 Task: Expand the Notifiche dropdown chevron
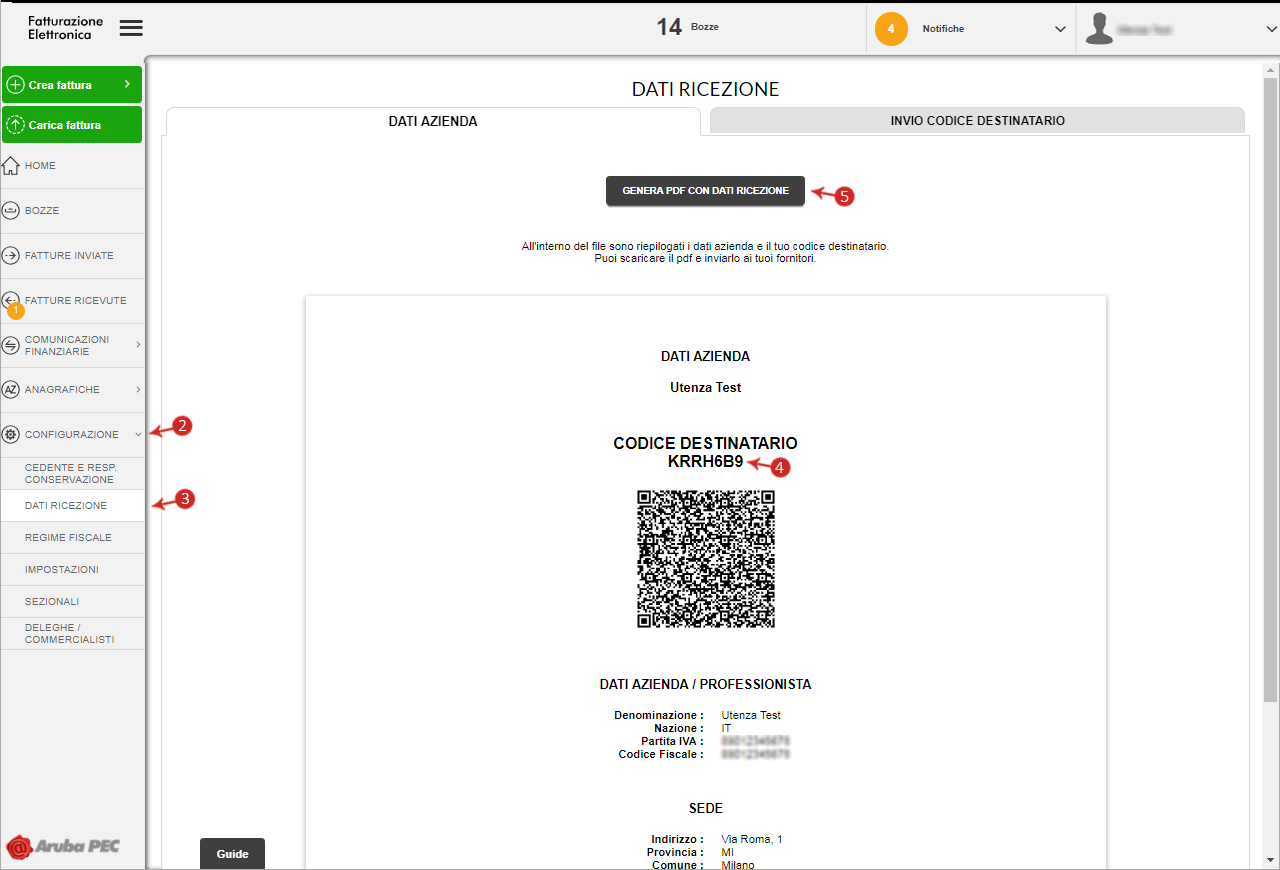click(x=1060, y=29)
